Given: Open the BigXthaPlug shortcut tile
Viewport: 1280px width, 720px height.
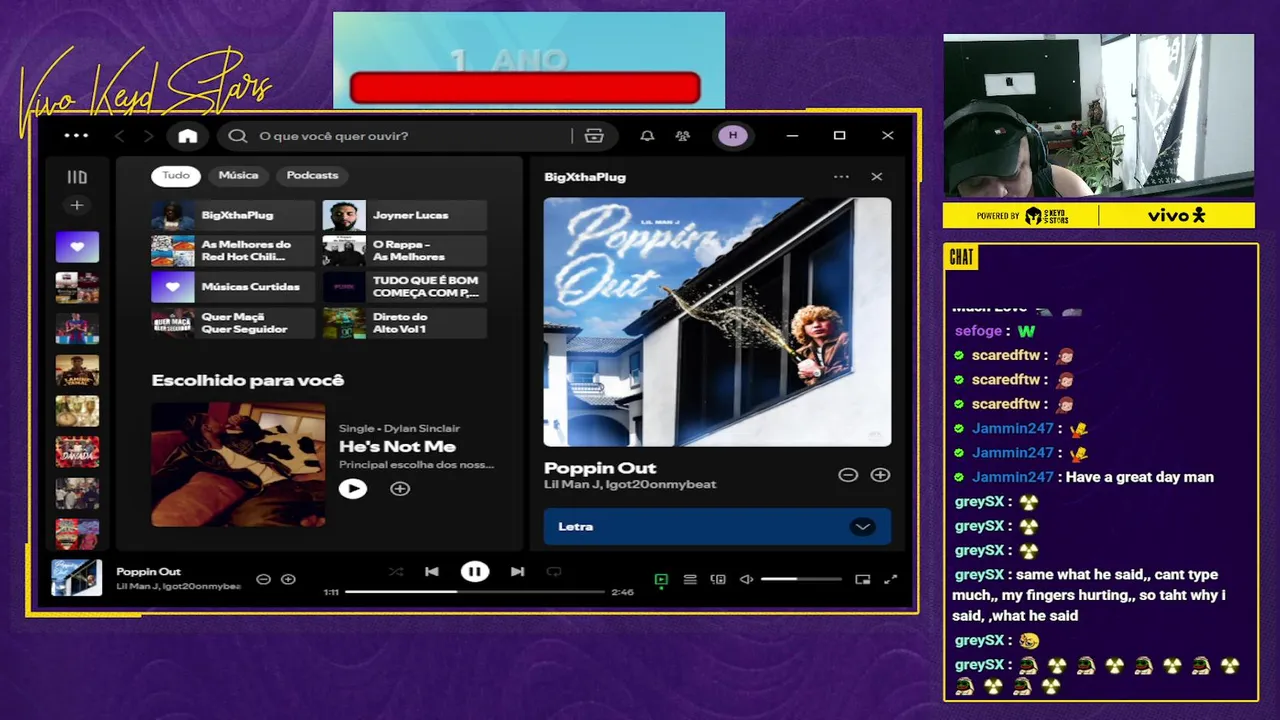Looking at the screenshot, I should 233,215.
